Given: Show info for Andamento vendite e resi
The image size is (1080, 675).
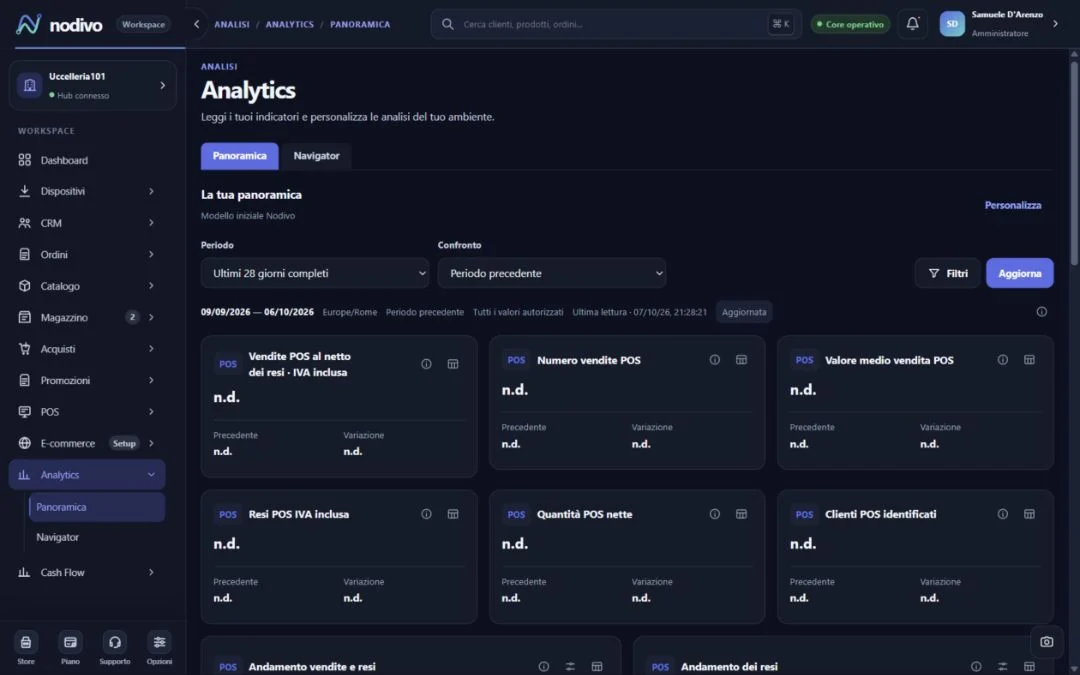Looking at the screenshot, I should [x=543, y=667].
